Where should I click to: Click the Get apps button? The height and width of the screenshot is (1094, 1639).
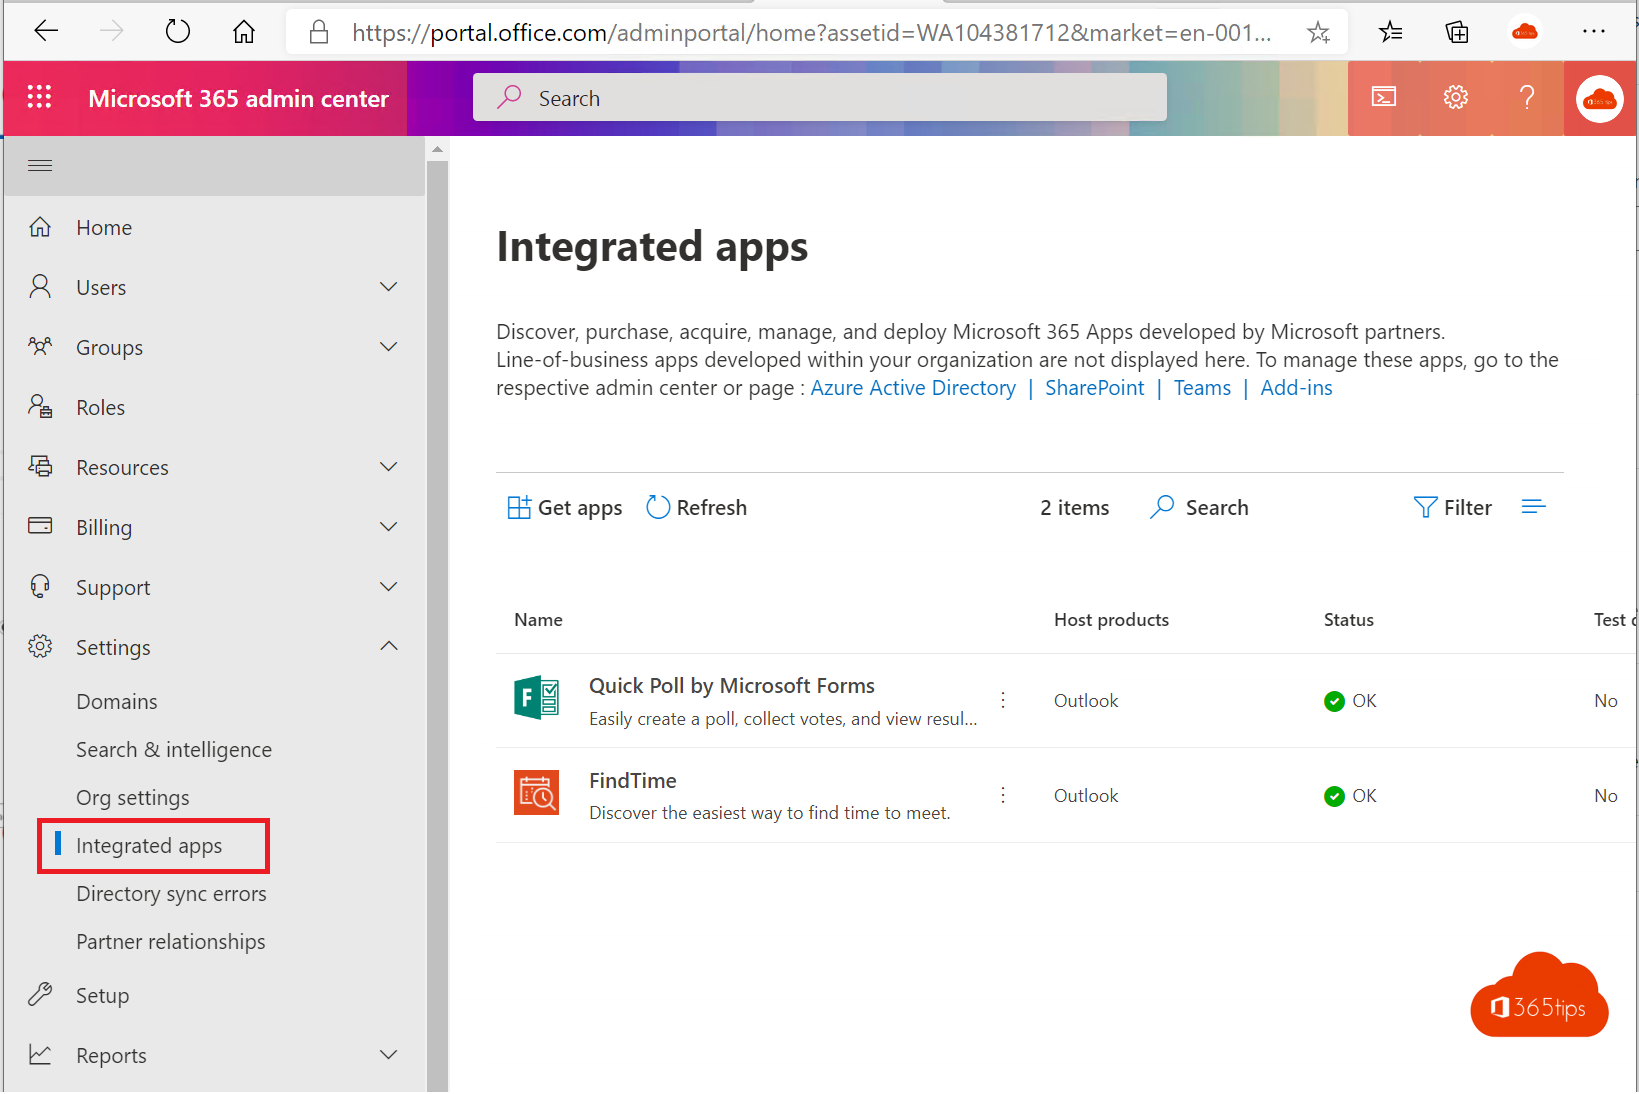tap(565, 508)
